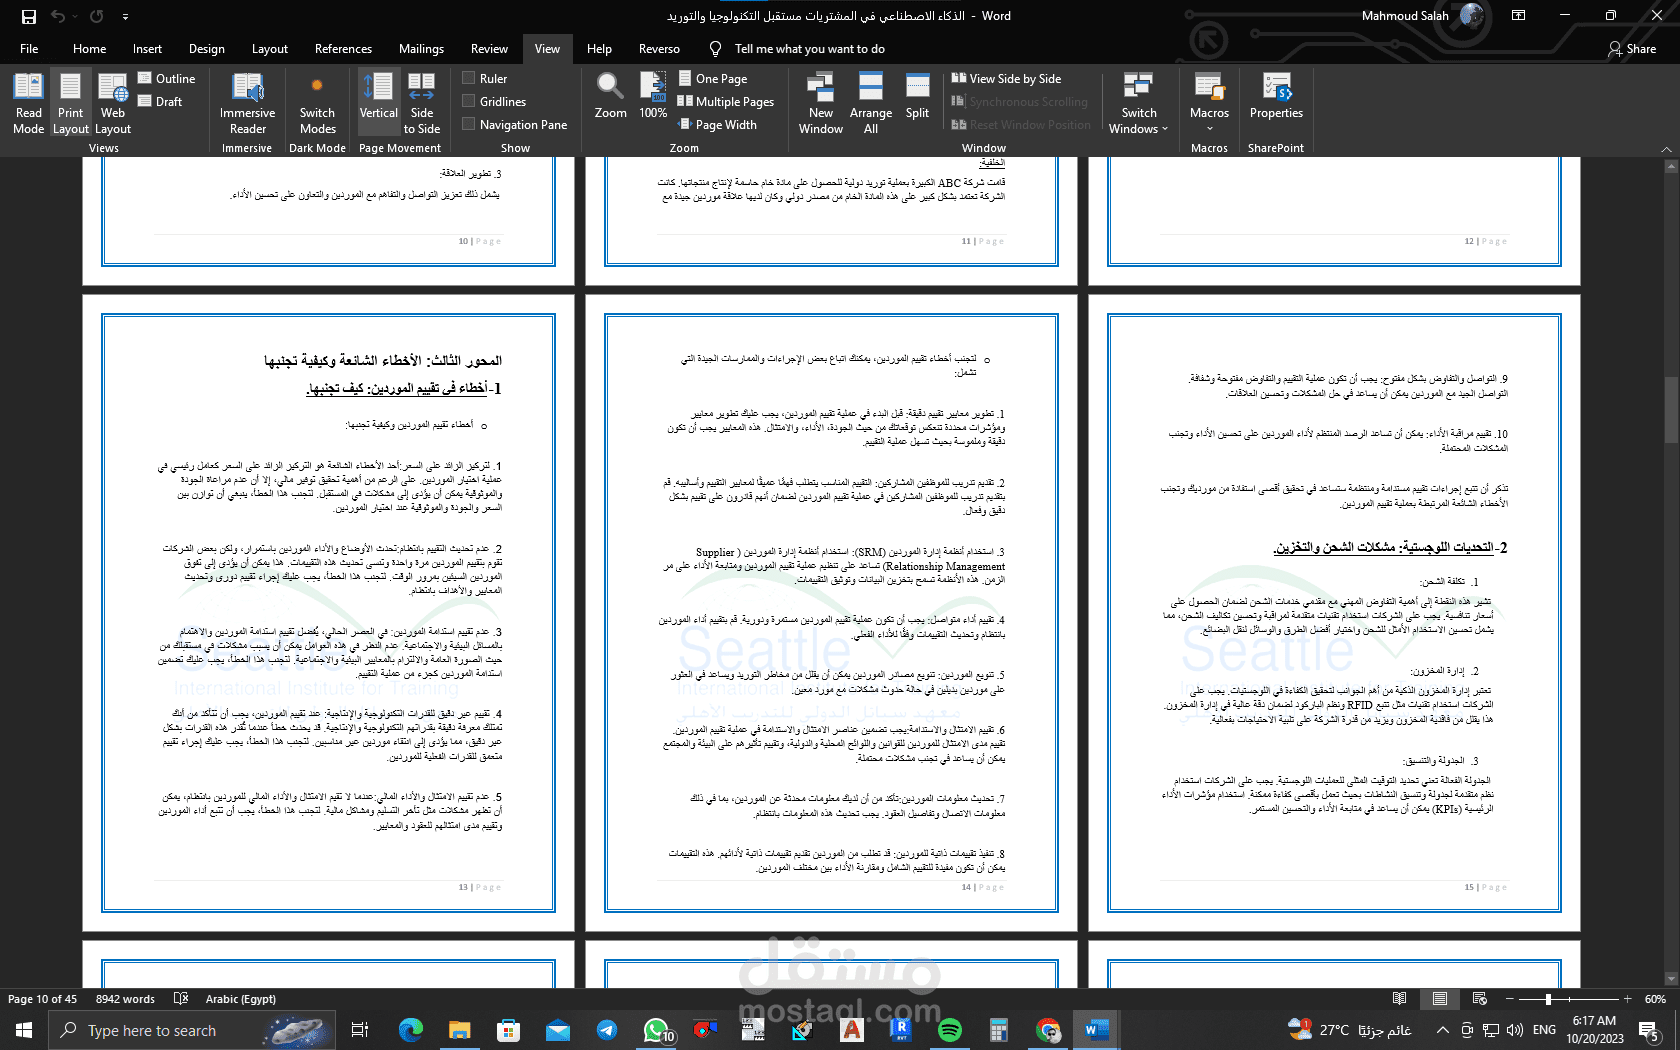
Task: Open File Explorer from the taskbar
Action: coord(459,1030)
